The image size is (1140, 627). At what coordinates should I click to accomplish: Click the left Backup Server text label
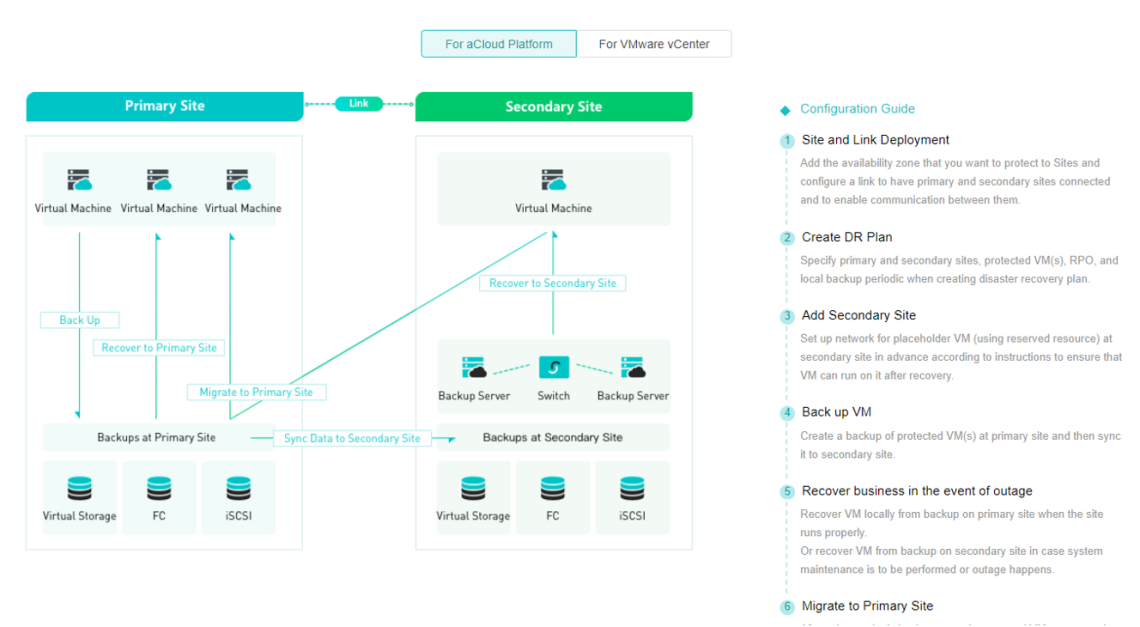474,396
